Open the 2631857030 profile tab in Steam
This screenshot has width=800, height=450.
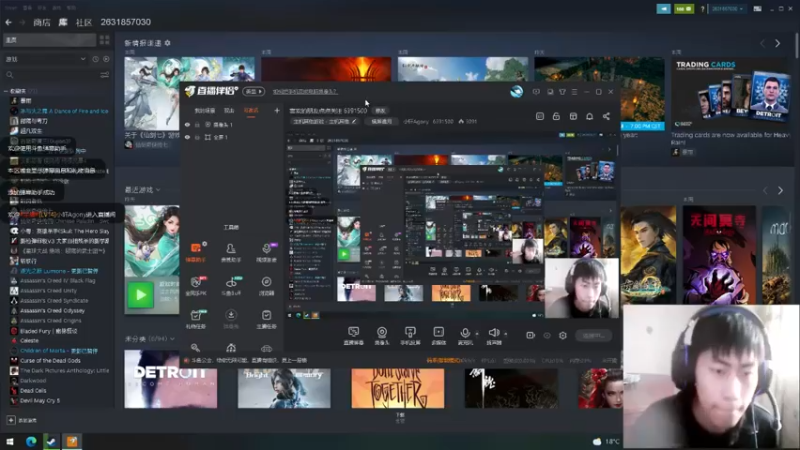(126, 22)
